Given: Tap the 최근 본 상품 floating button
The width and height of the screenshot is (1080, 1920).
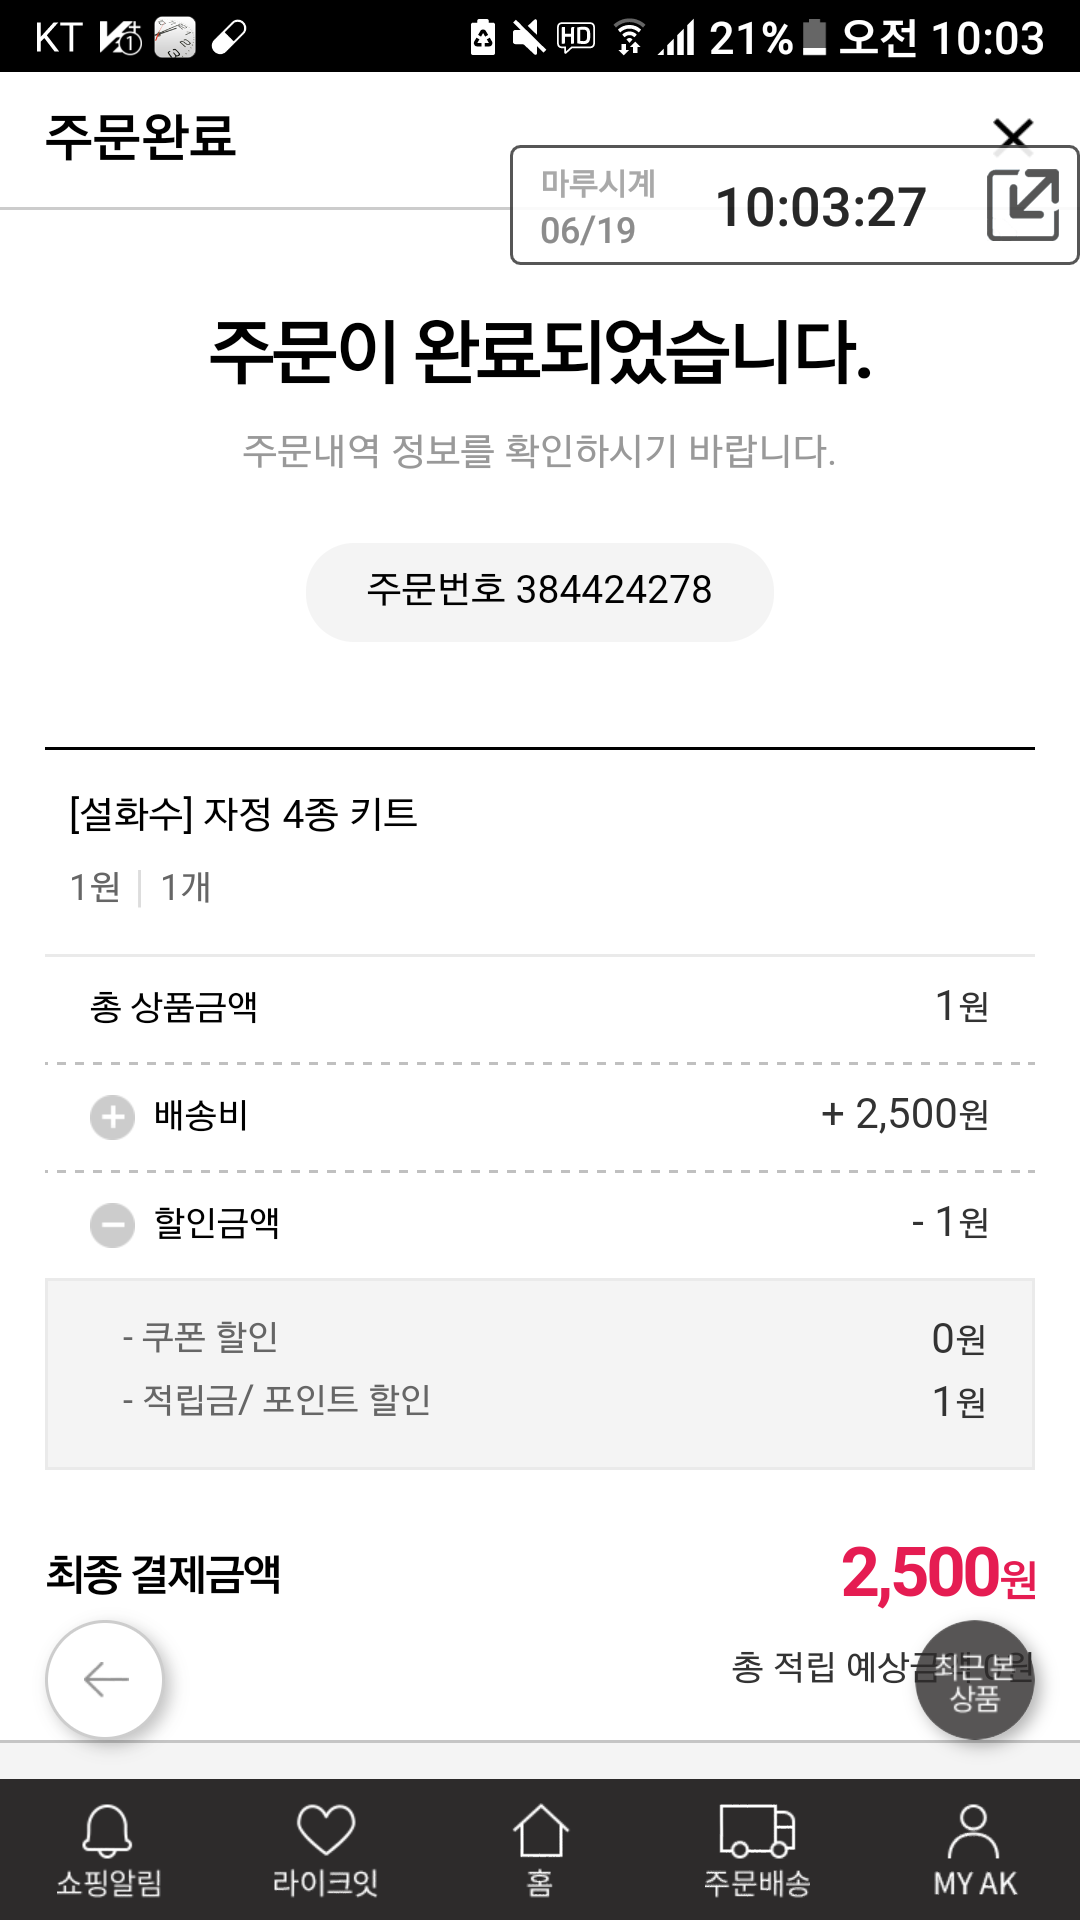Looking at the screenshot, I should tap(975, 1680).
